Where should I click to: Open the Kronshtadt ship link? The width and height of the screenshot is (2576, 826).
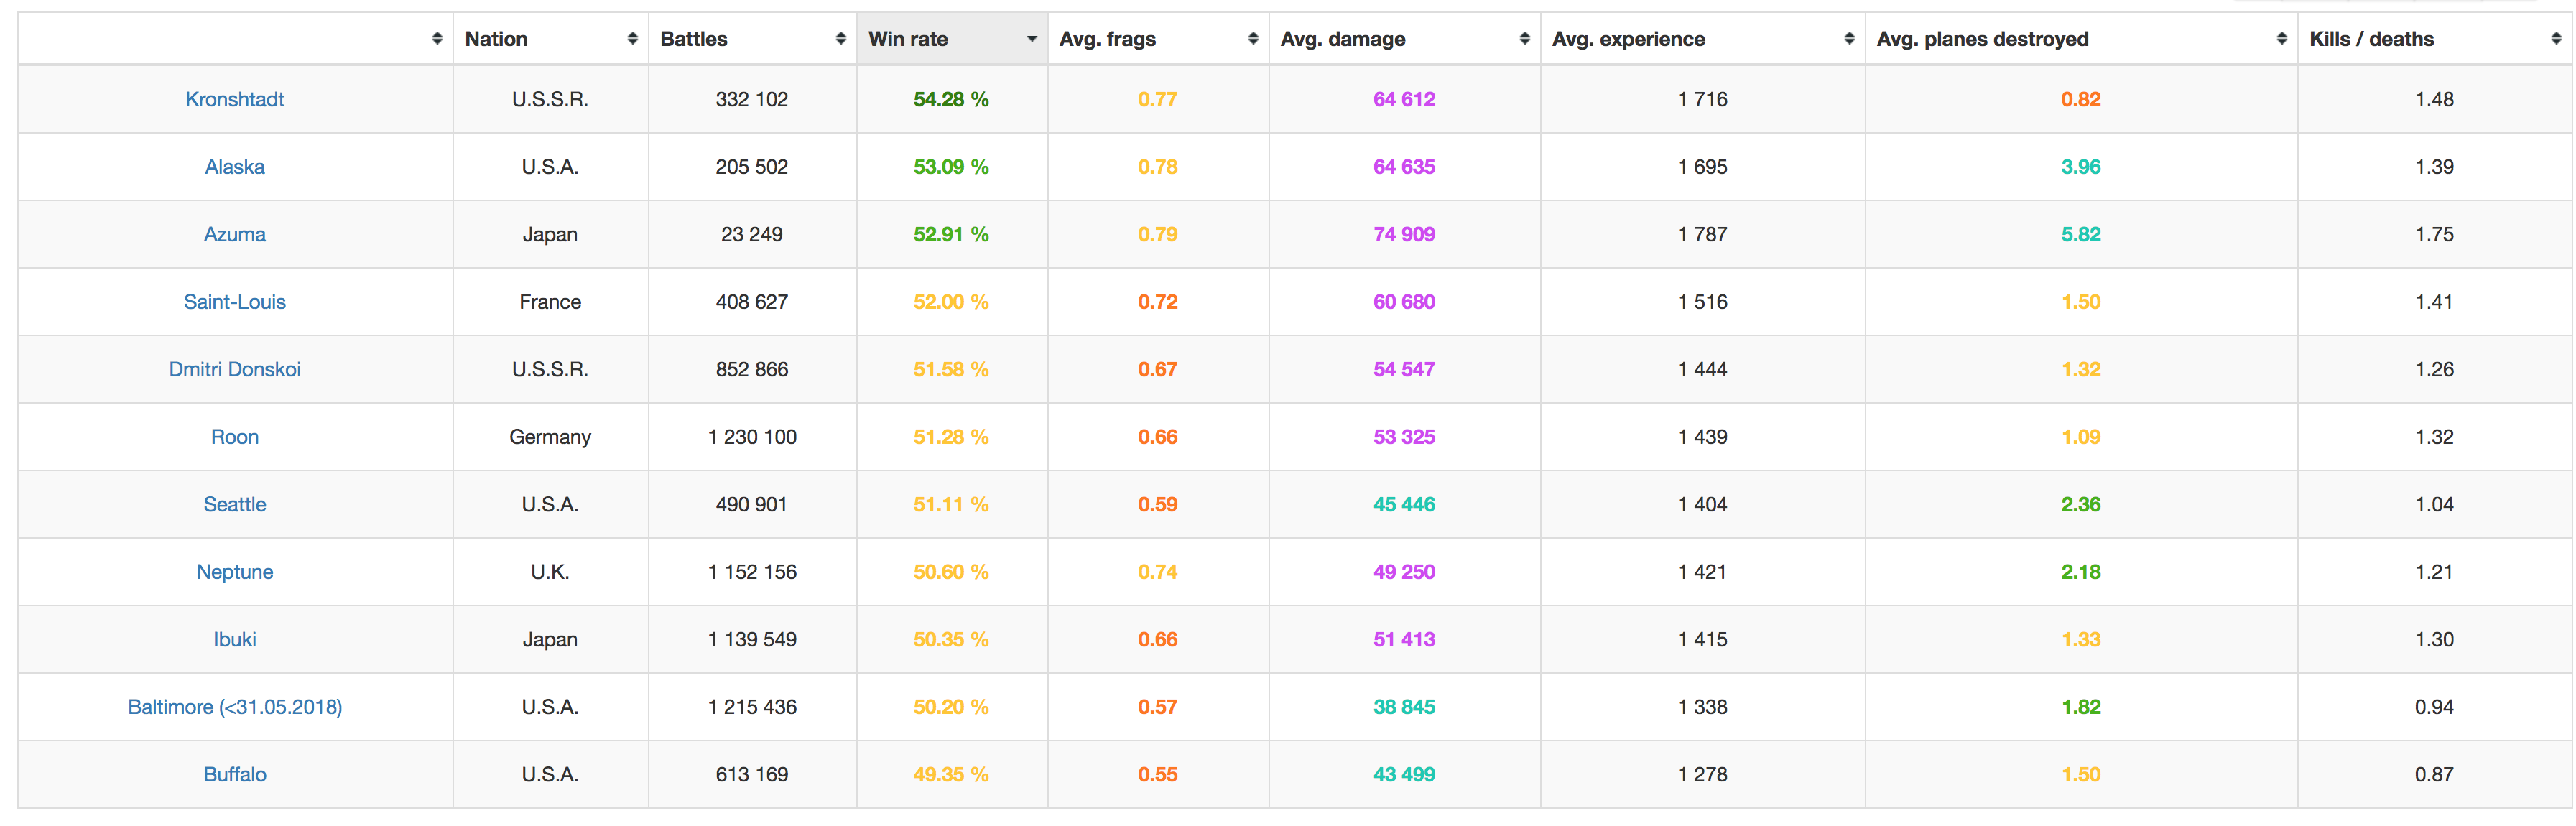(234, 99)
